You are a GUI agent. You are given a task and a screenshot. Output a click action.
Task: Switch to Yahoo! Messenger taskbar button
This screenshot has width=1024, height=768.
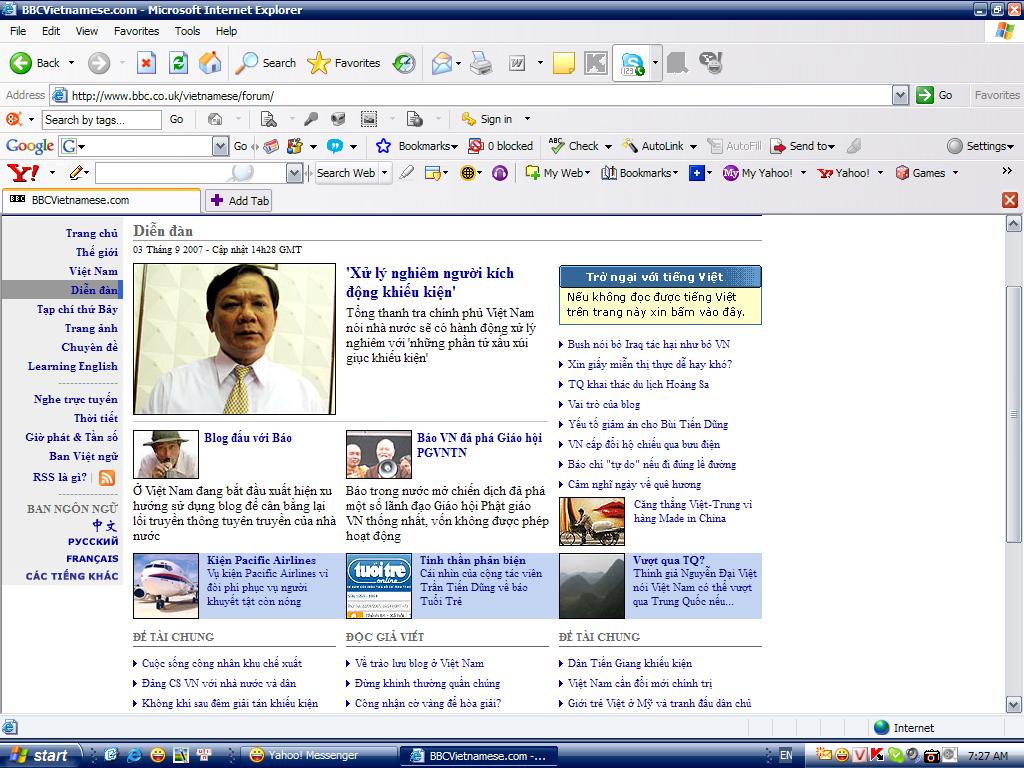coord(318,756)
